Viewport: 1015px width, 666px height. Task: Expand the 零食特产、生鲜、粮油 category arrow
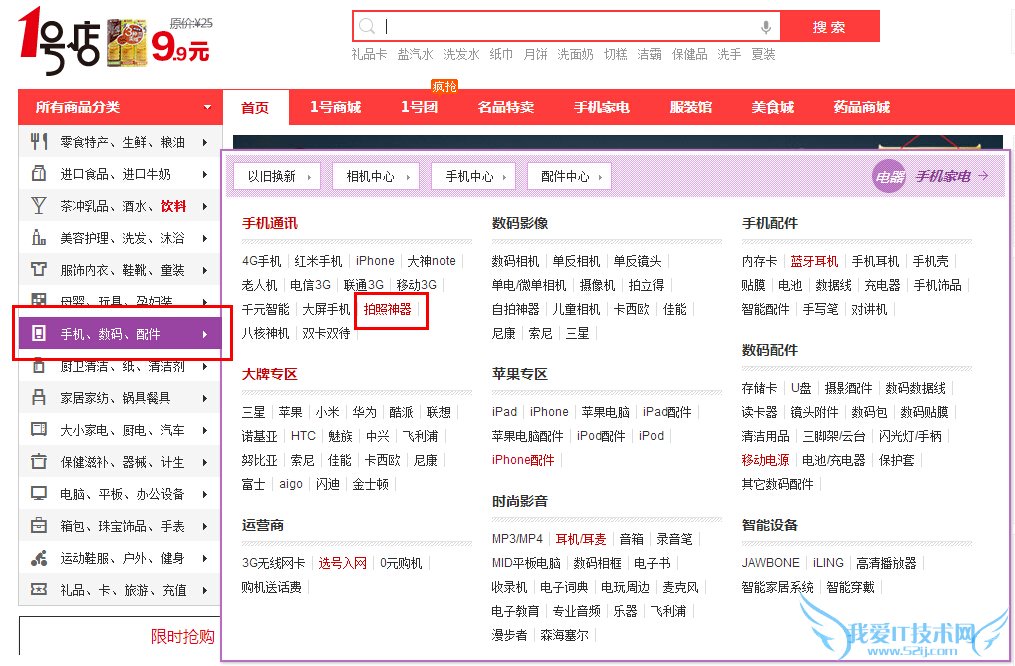(205, 142)
